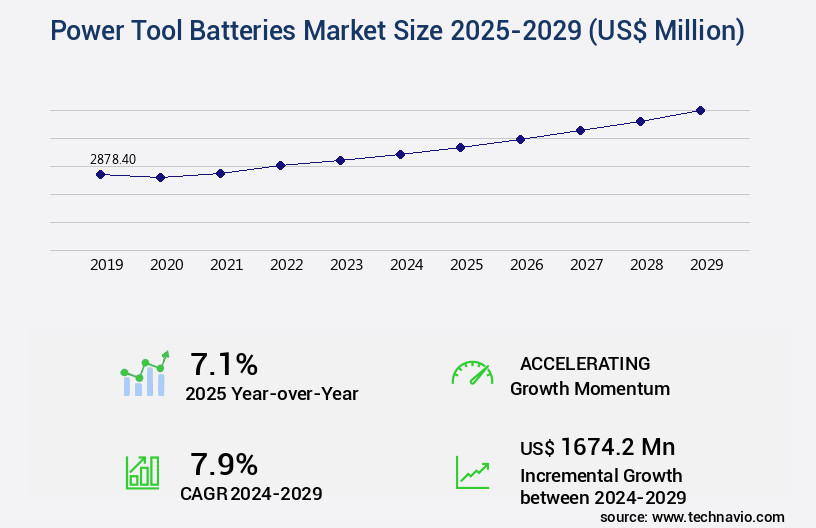816x528 pixels.
Task: Select the 2029 data point on the line
Action: 700,110
